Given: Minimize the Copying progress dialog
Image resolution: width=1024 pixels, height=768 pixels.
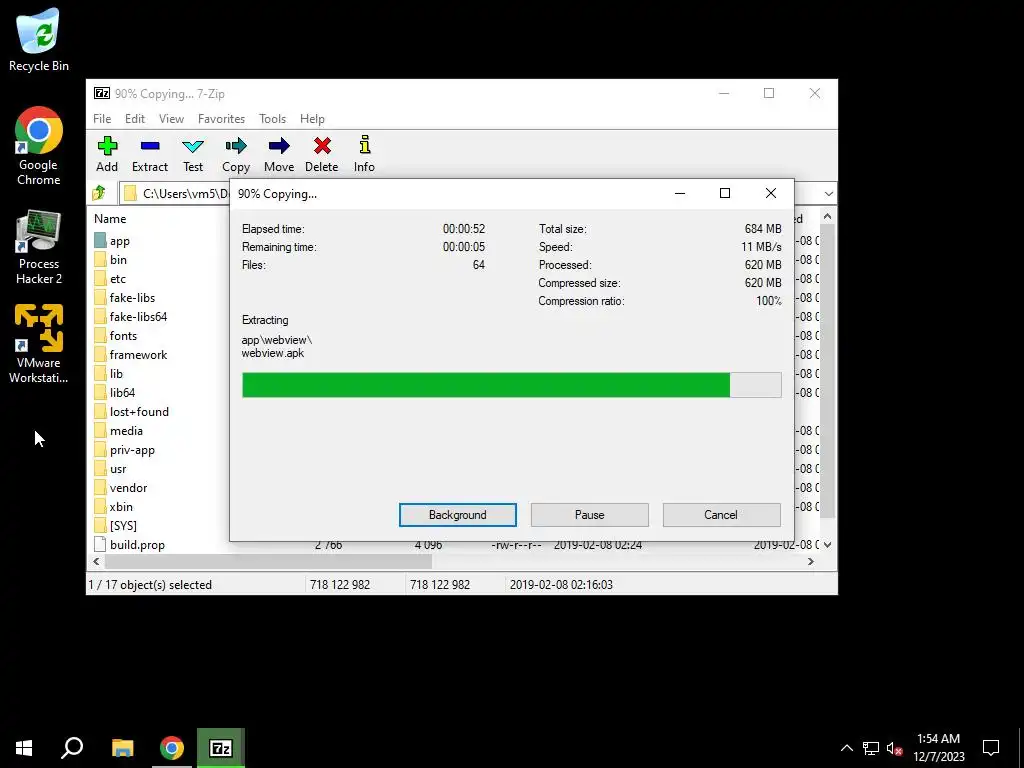Looking at the screenshot, I should coord(680,193).
